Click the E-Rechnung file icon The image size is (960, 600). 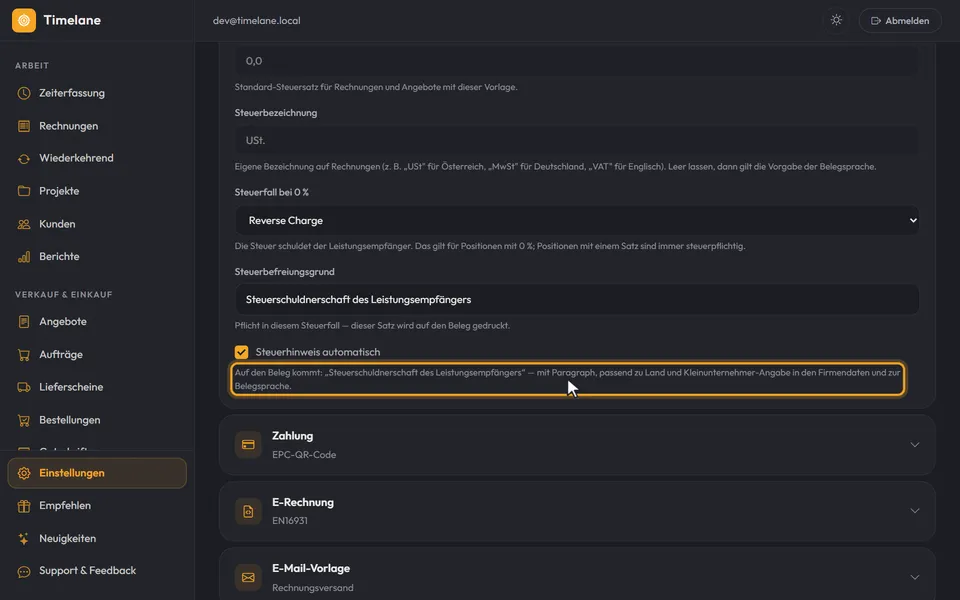pyautogui.click(x=248, y=511)
